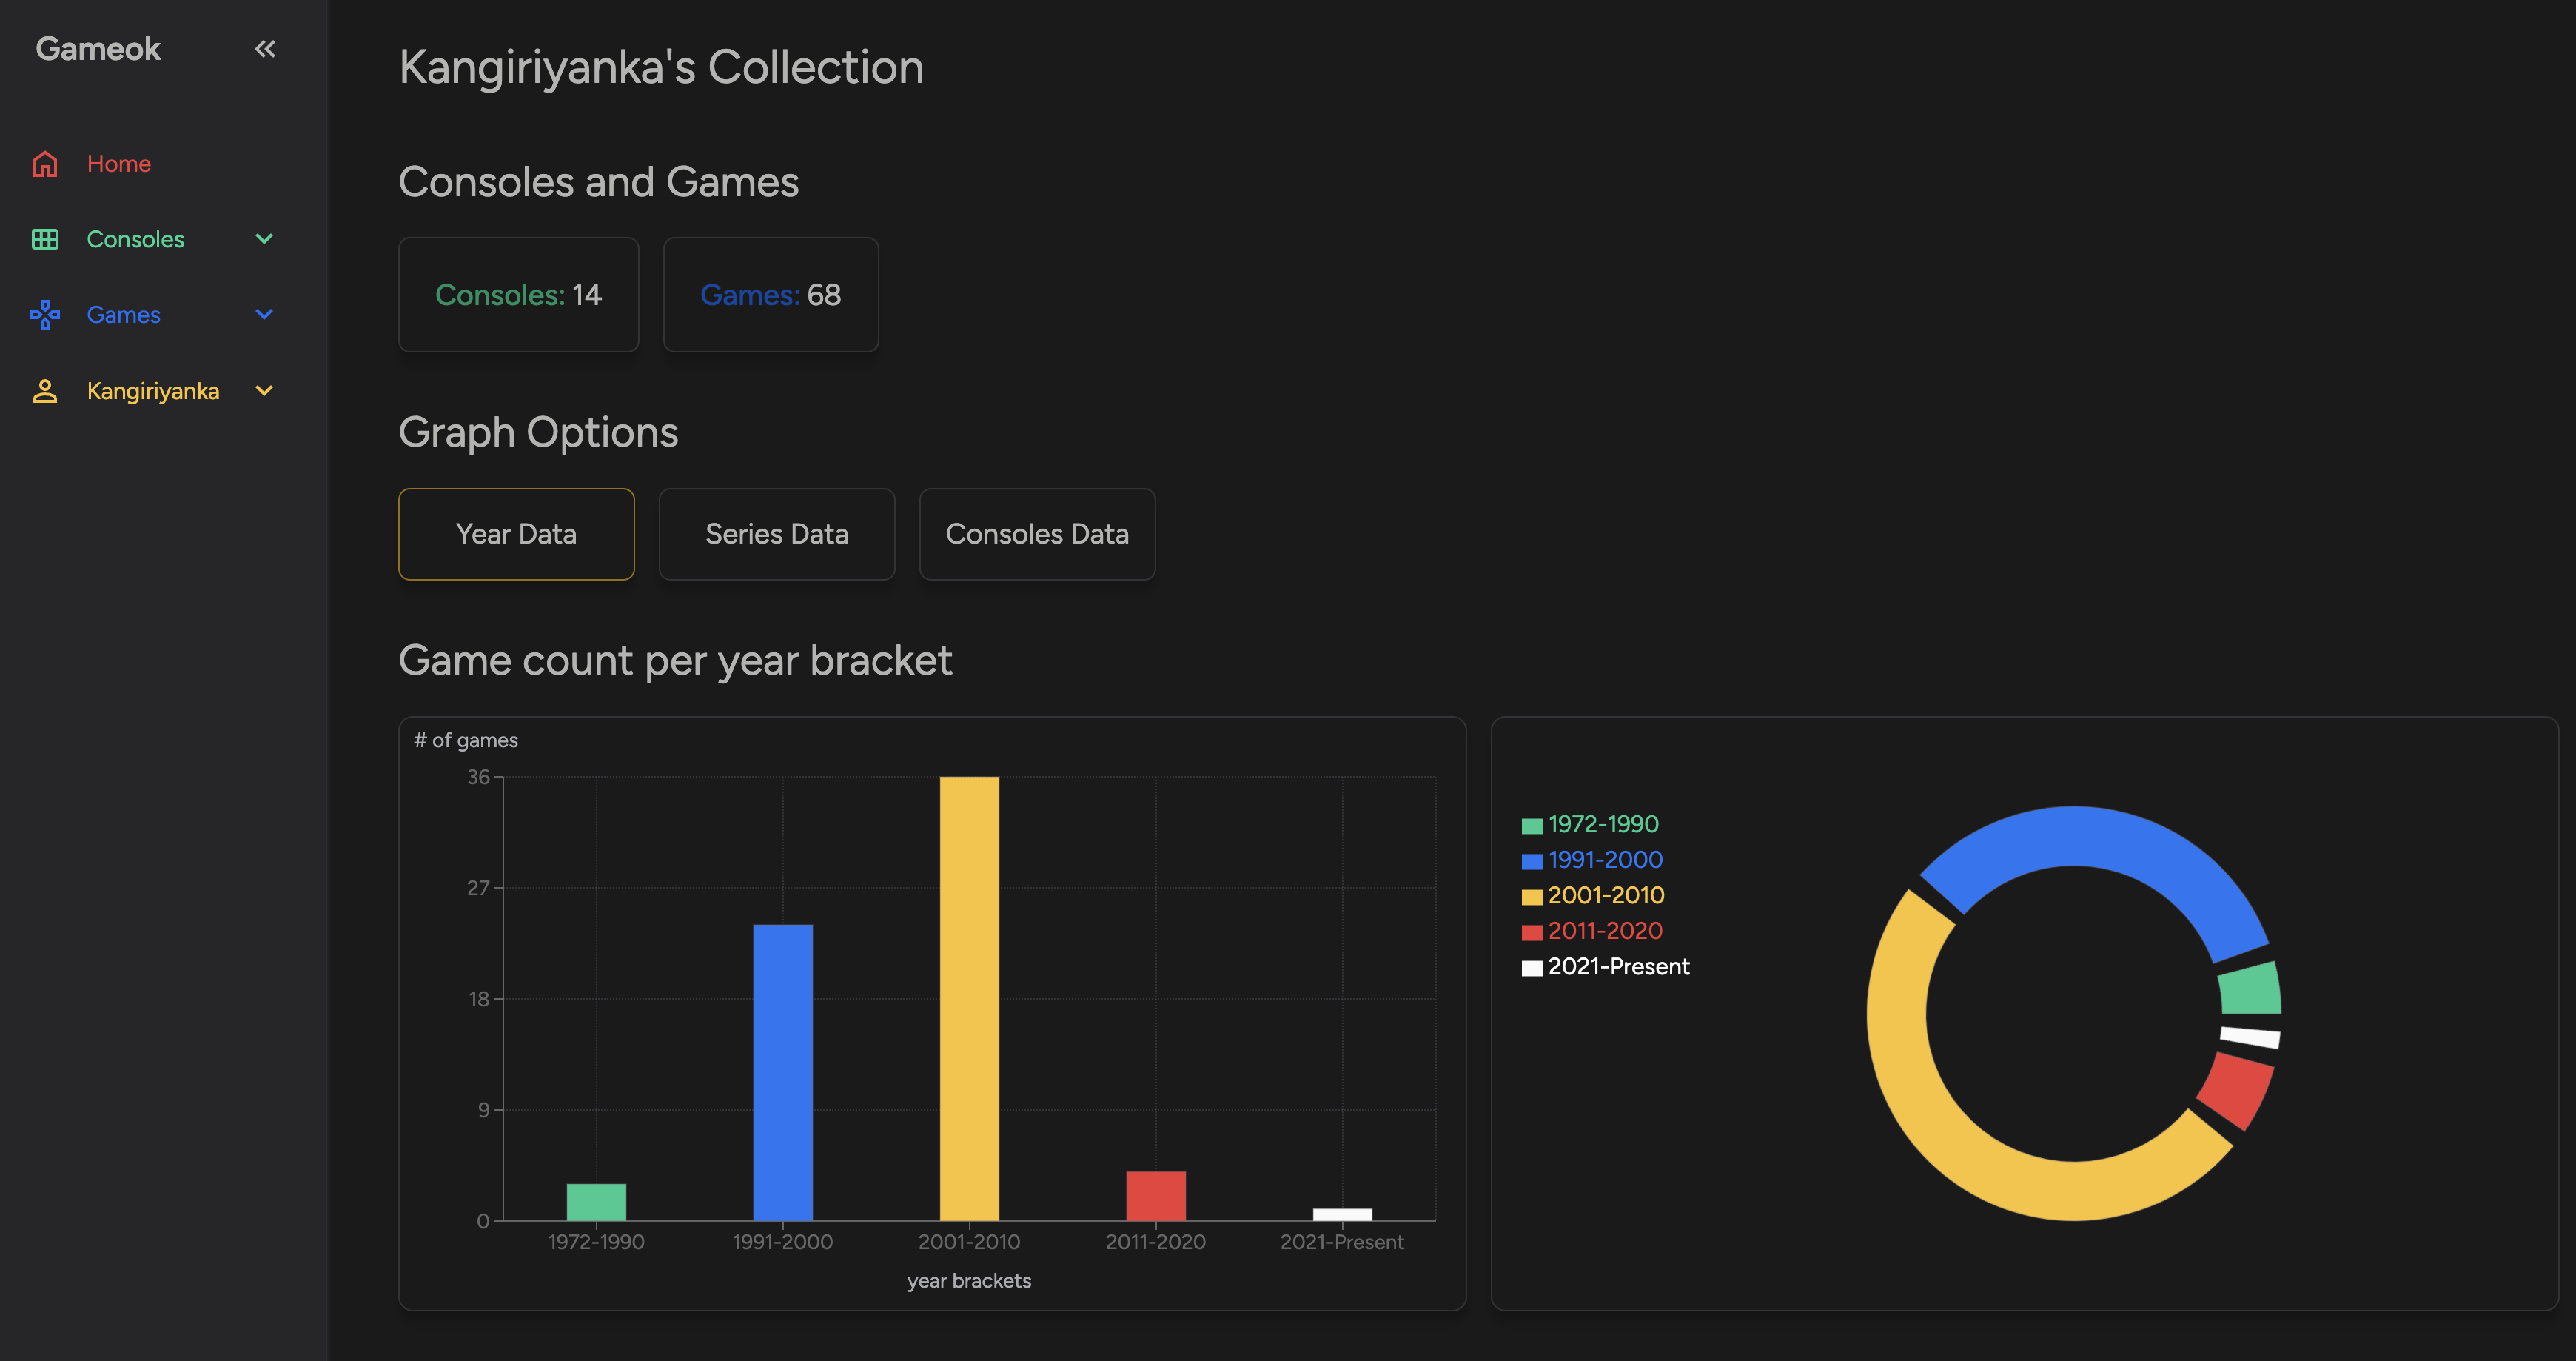Click the Gameok logo text

click(98, 49)
